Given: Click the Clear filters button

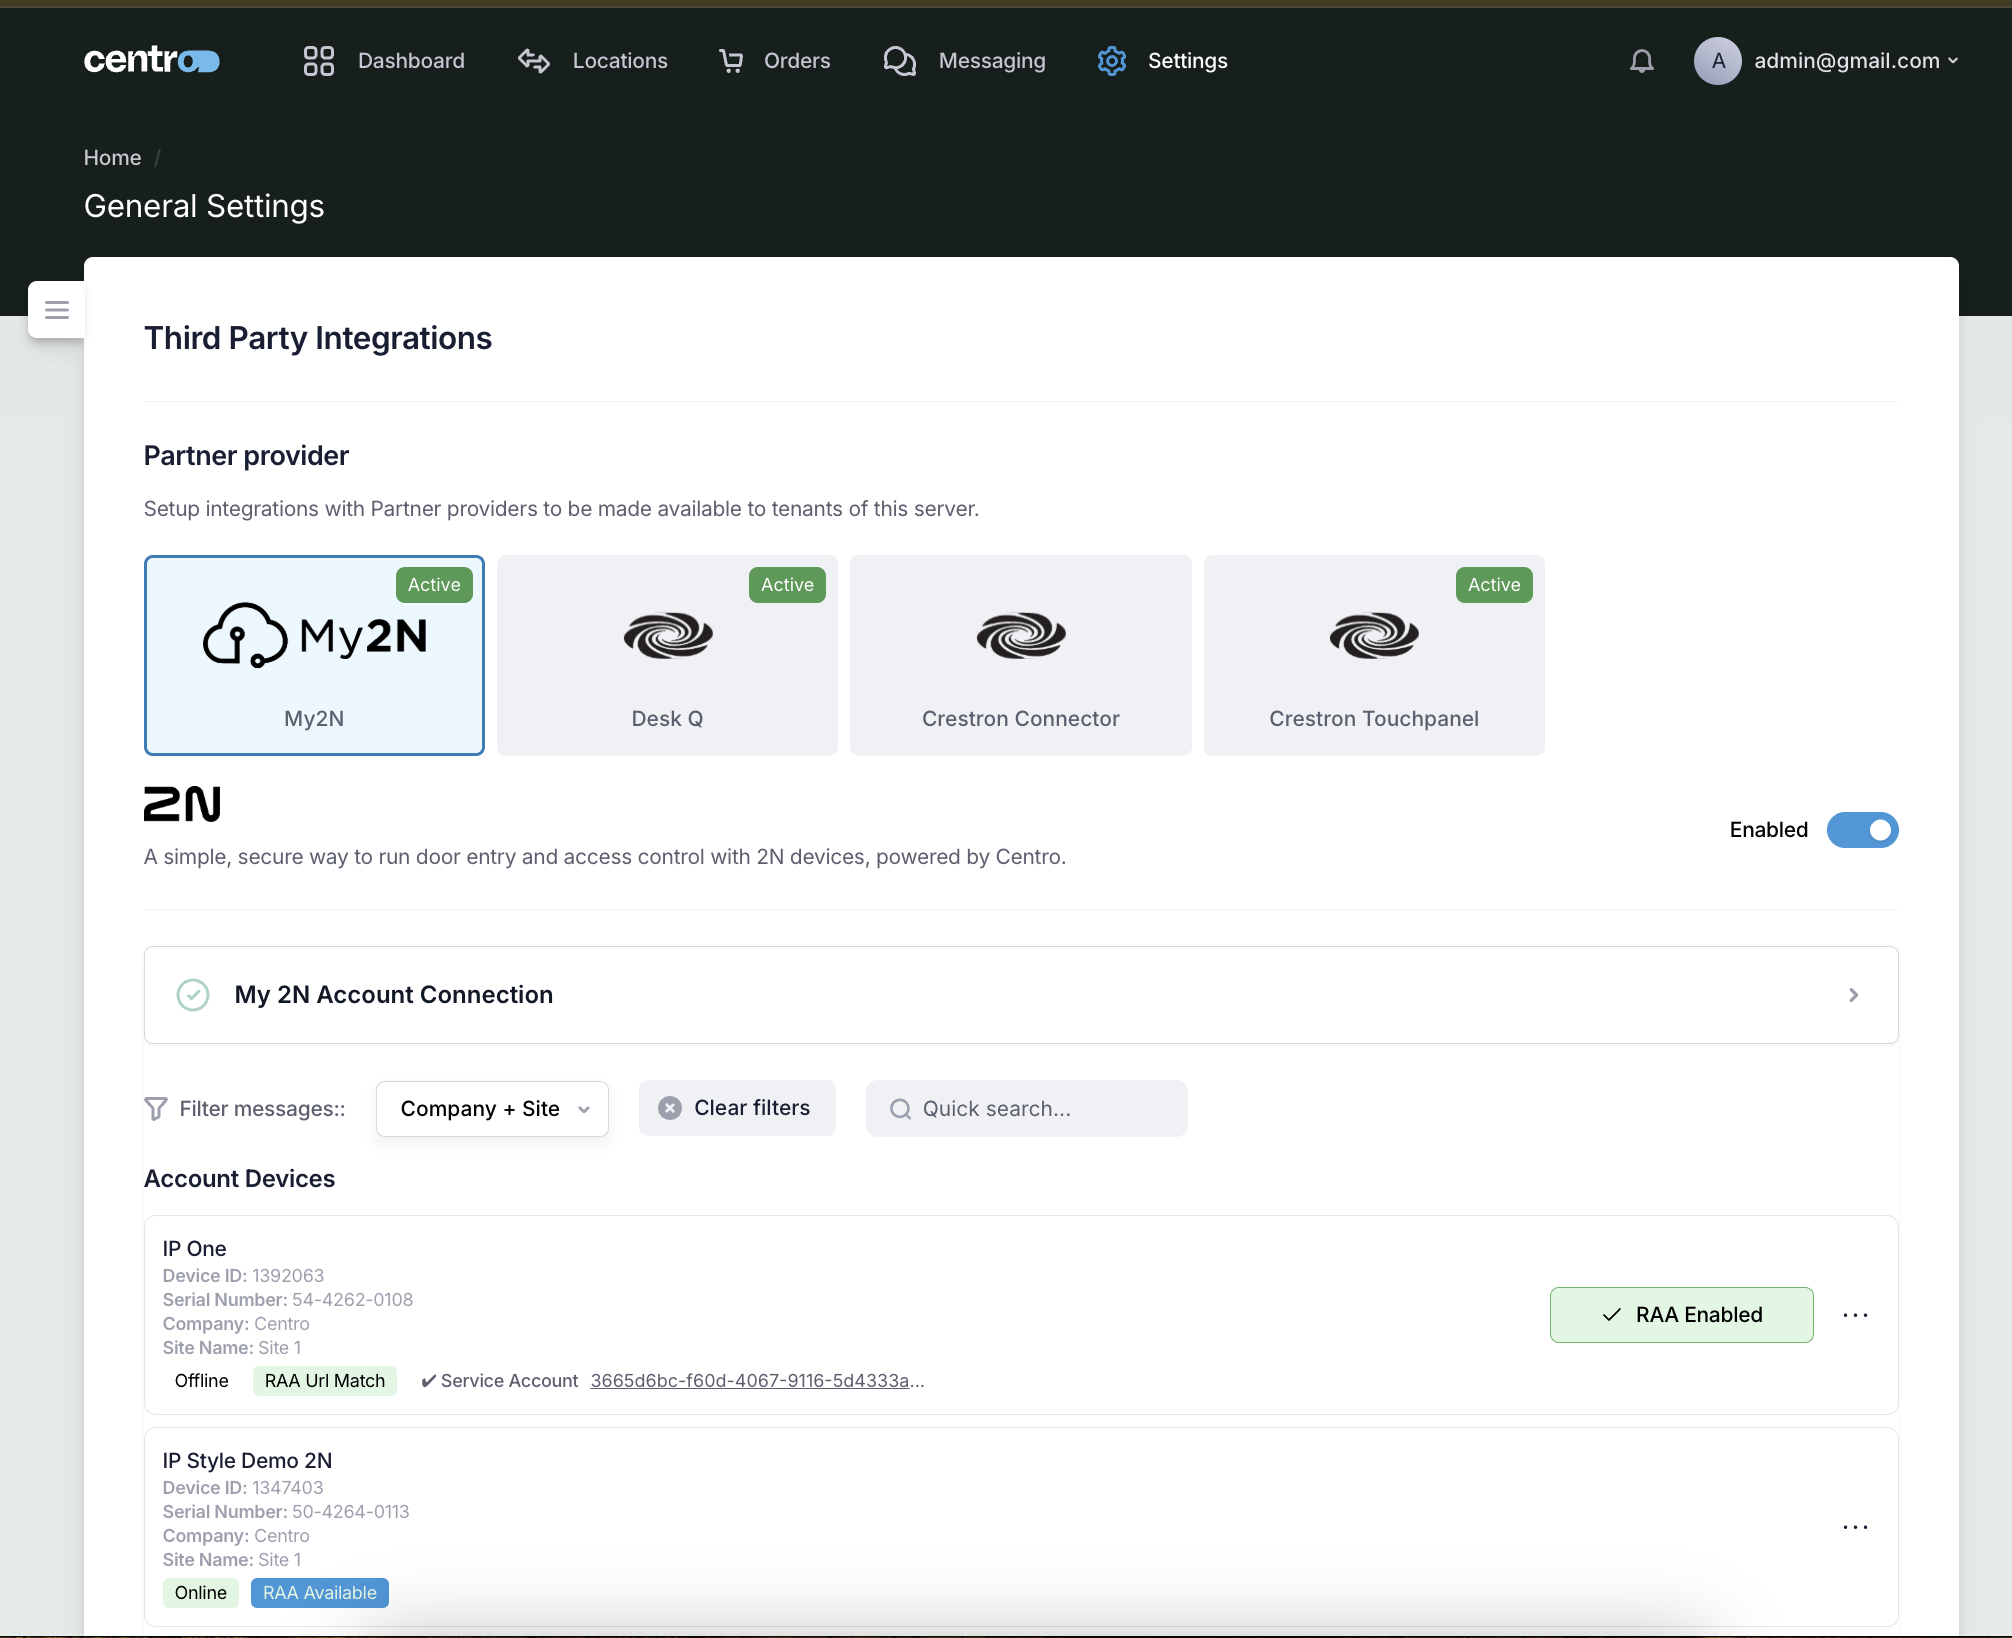Looking at the screenshot, I should pyautogui.click(x=737, y=1108).
